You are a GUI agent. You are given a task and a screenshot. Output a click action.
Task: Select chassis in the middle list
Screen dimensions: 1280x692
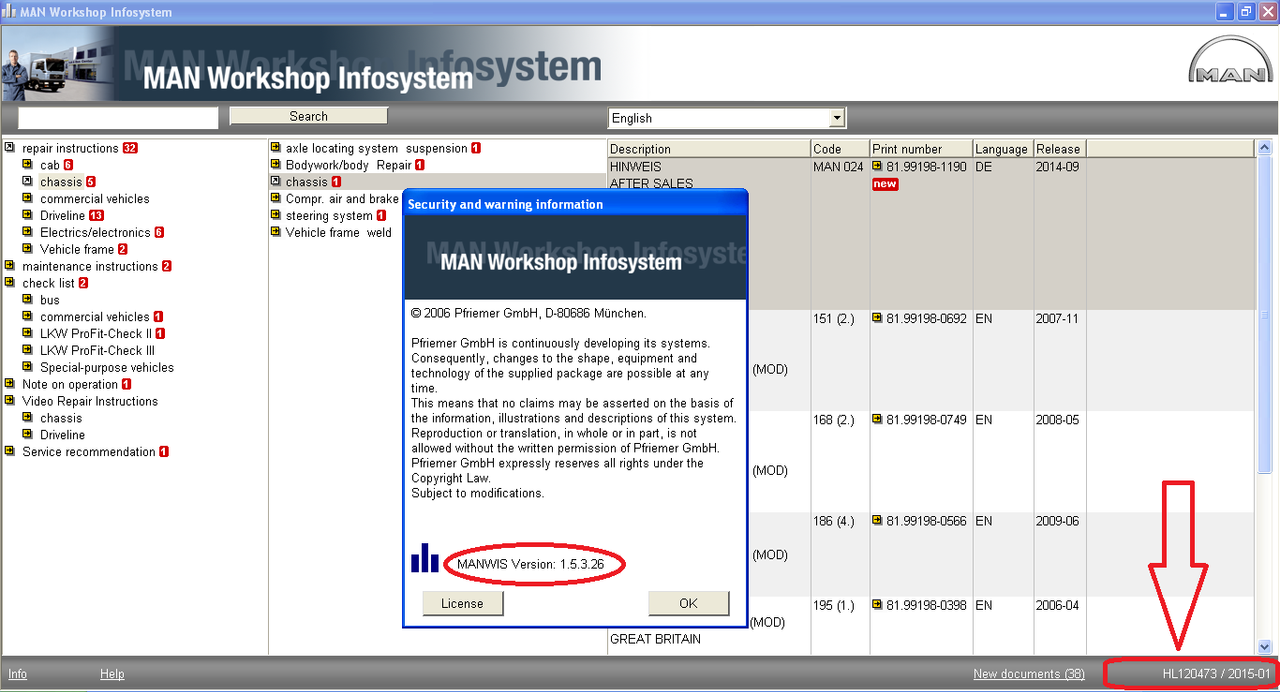click(x=306, y=182)
